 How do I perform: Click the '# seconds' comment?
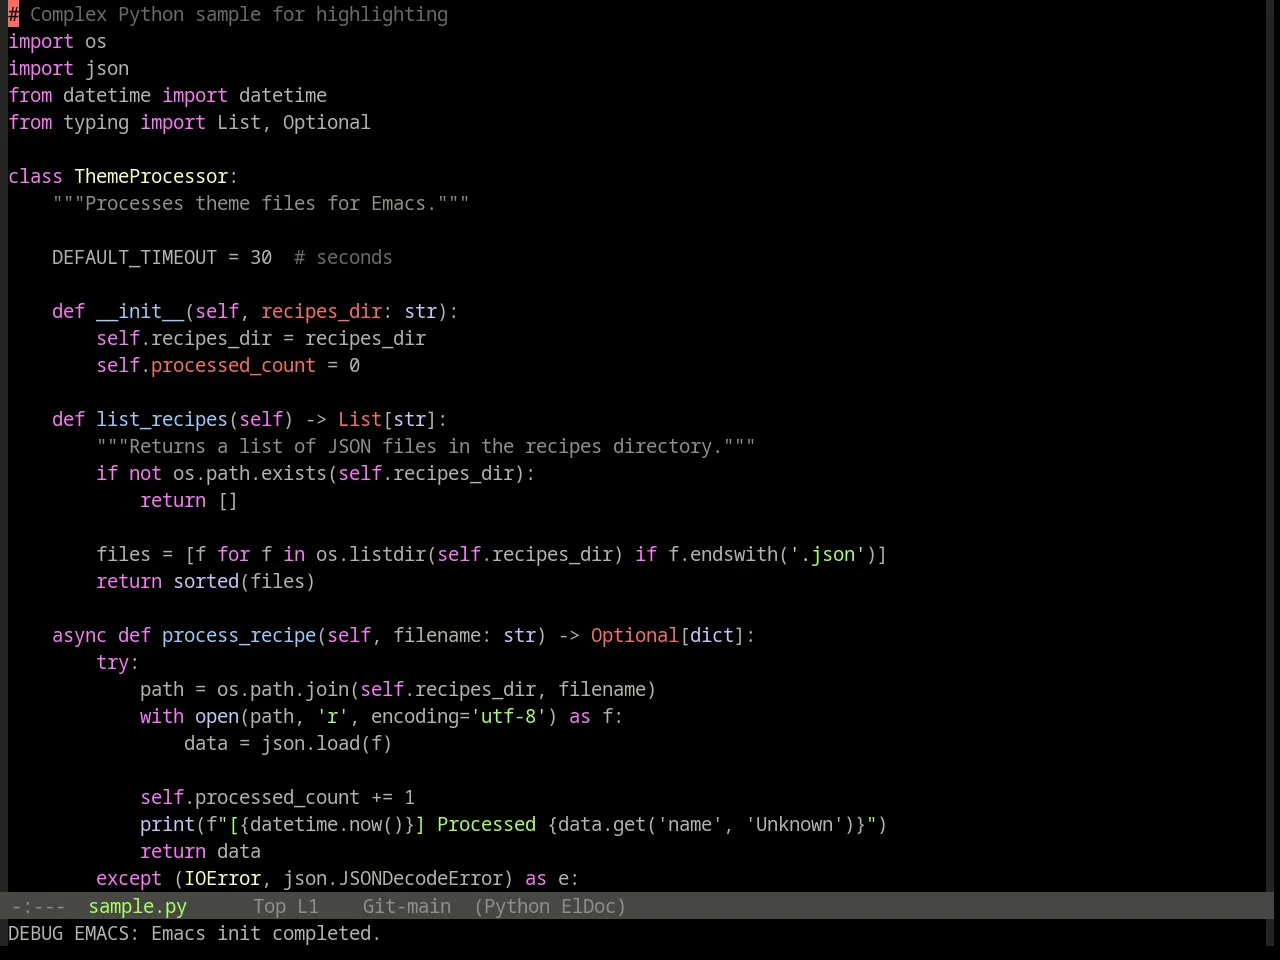(343, 257)
